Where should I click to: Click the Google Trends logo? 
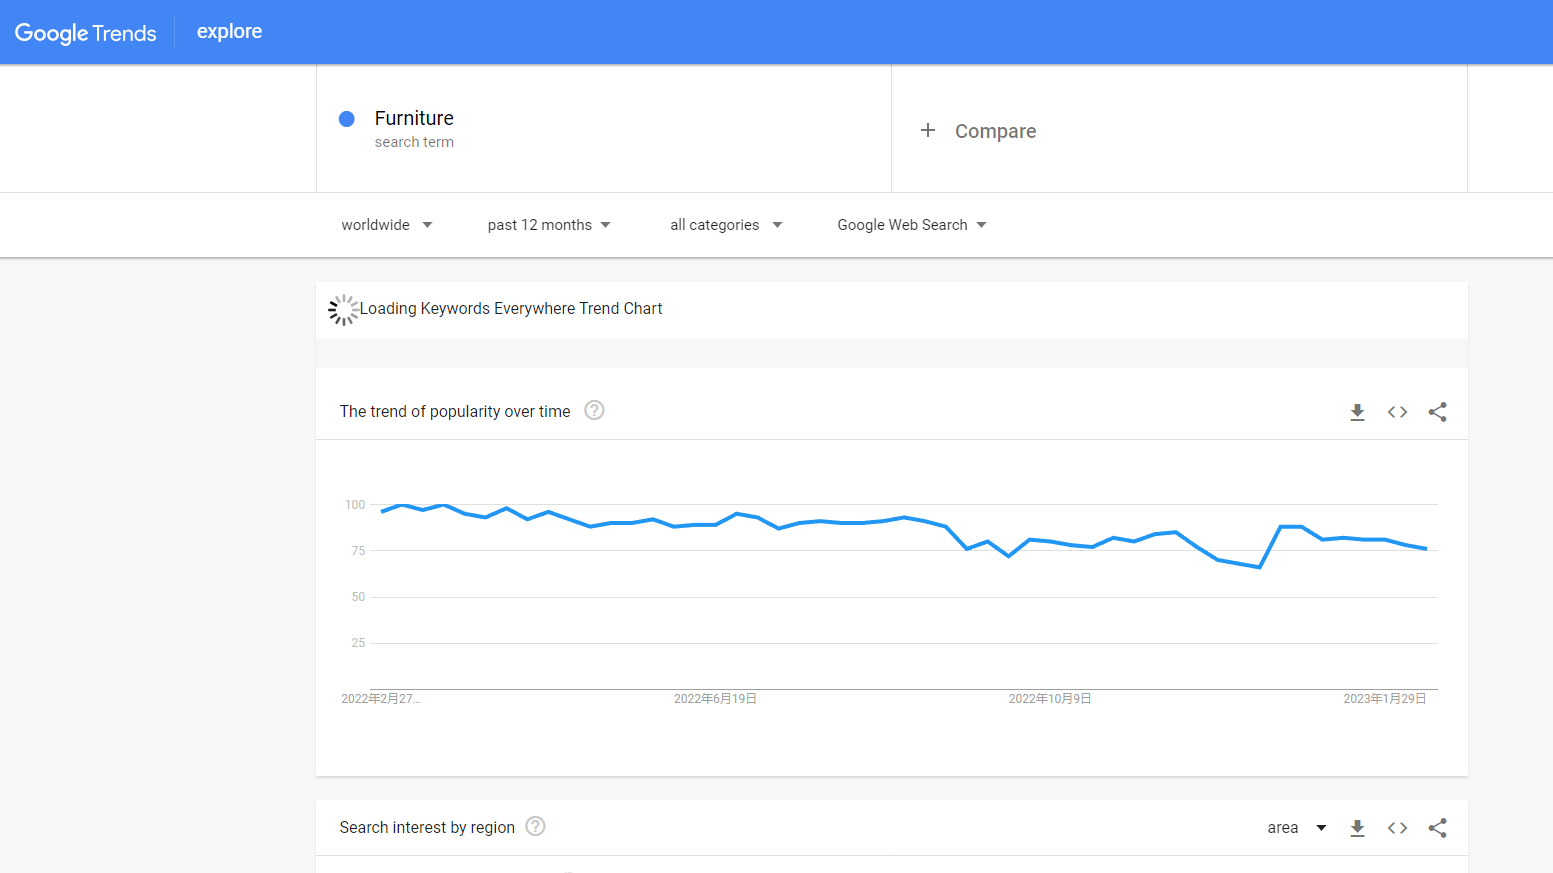pyautogui.click(x=86, y=33)
